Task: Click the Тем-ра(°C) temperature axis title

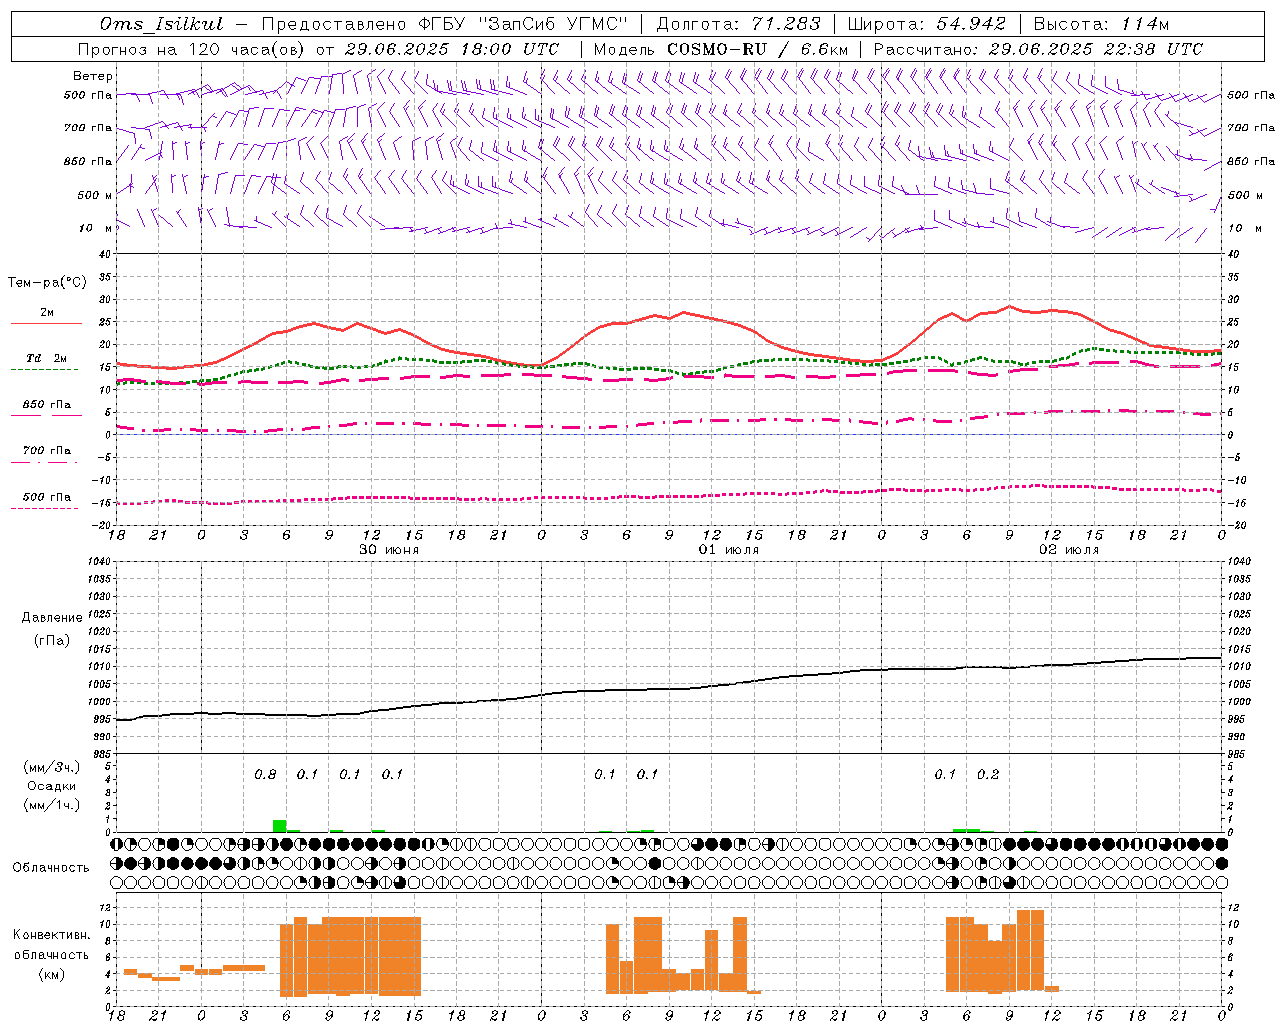Action: [47, 283]
